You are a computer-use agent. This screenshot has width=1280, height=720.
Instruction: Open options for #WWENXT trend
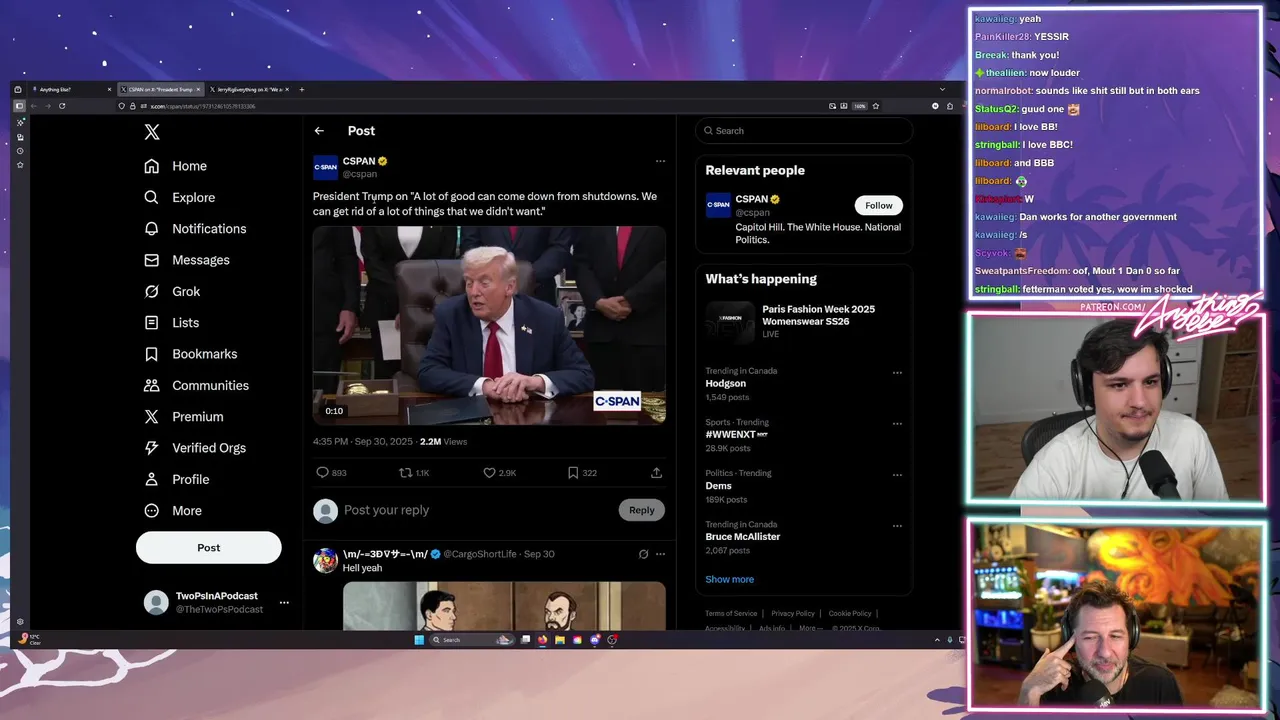pos(897,424)
